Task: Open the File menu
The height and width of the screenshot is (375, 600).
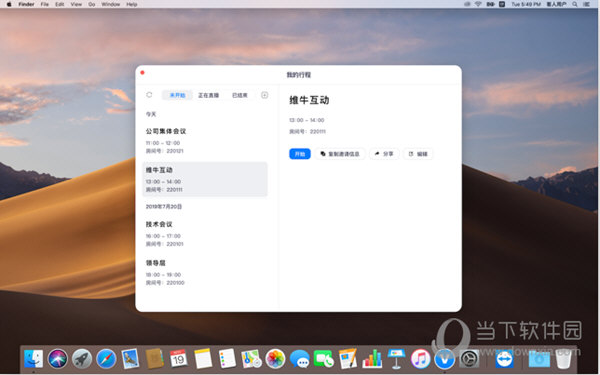Action: point(45,4)
